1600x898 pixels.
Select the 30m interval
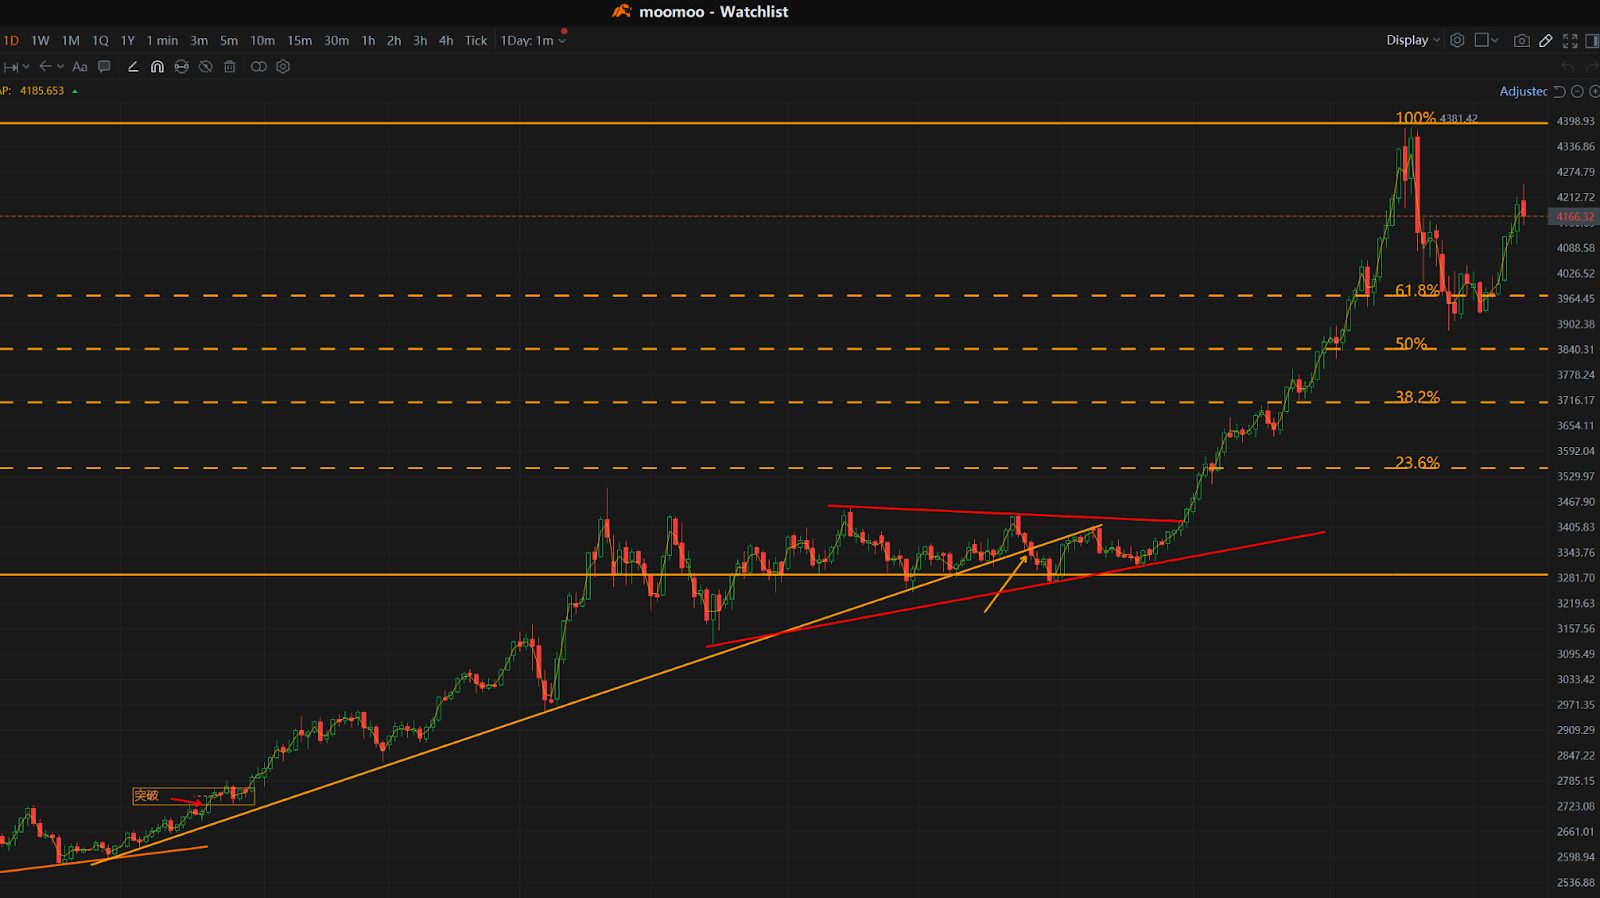336,41
